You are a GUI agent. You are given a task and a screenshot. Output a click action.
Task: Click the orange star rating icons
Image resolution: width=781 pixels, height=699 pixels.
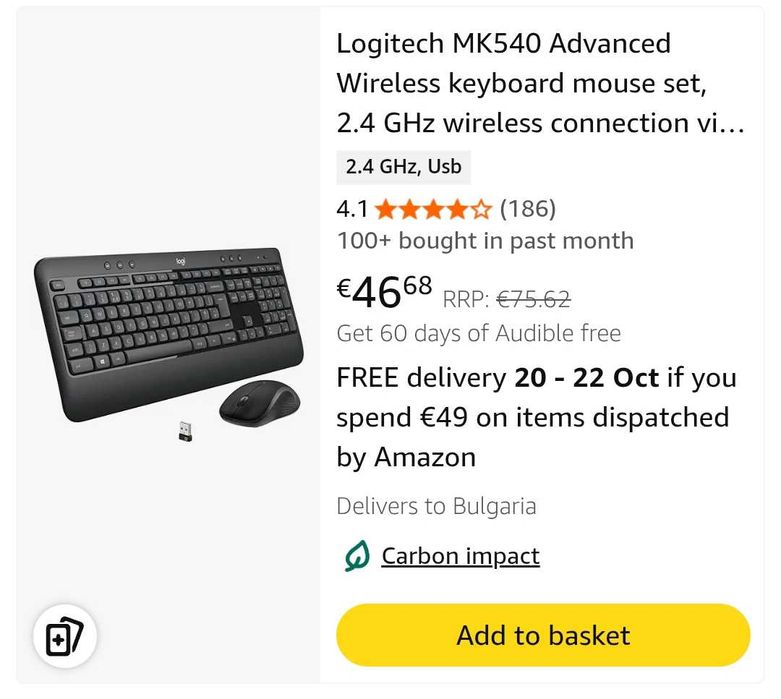[433, 209]
